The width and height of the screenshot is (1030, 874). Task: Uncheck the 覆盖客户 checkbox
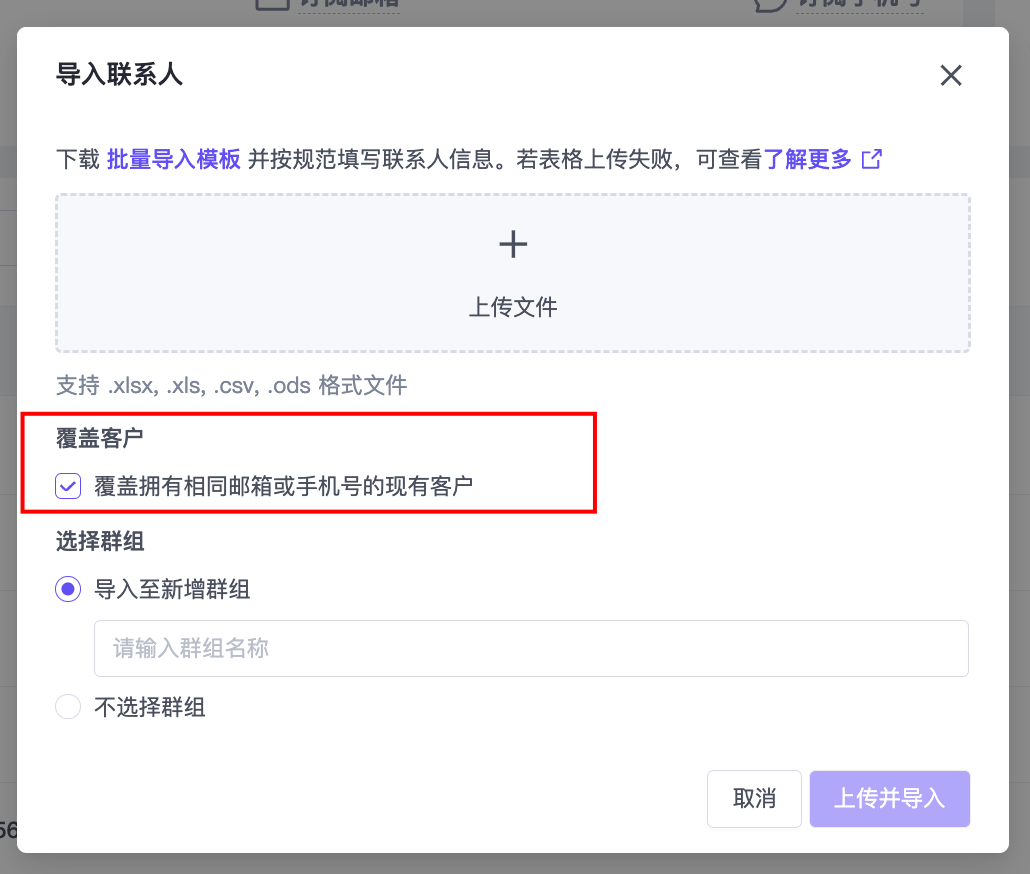[68, 487]
